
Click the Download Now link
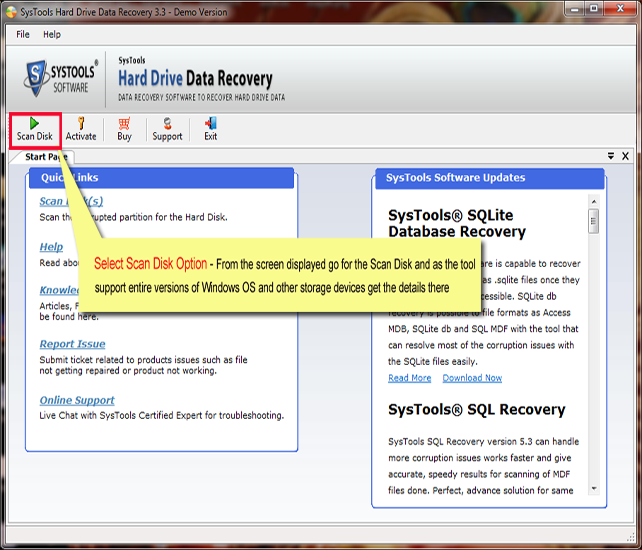[x=472, y=378]
